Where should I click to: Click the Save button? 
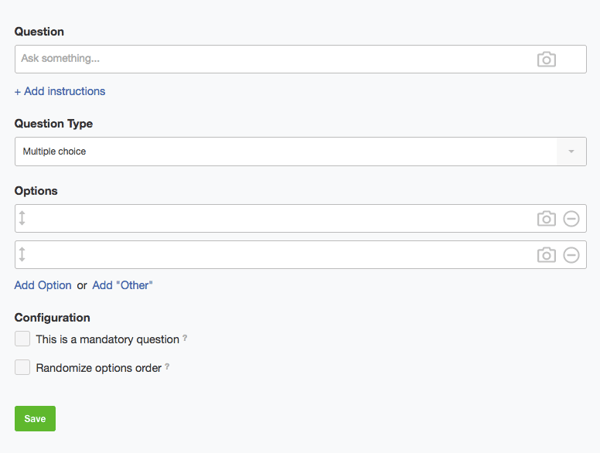click(35, 419)
